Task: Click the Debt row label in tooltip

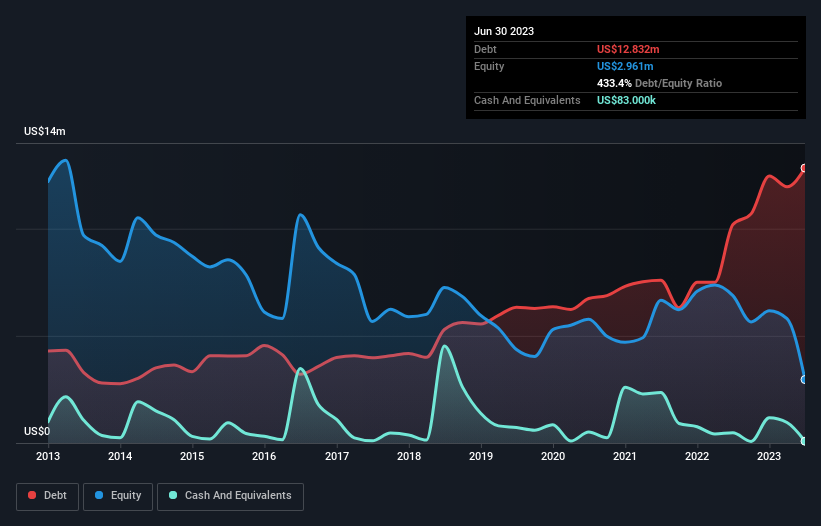Action: [485, 49]
